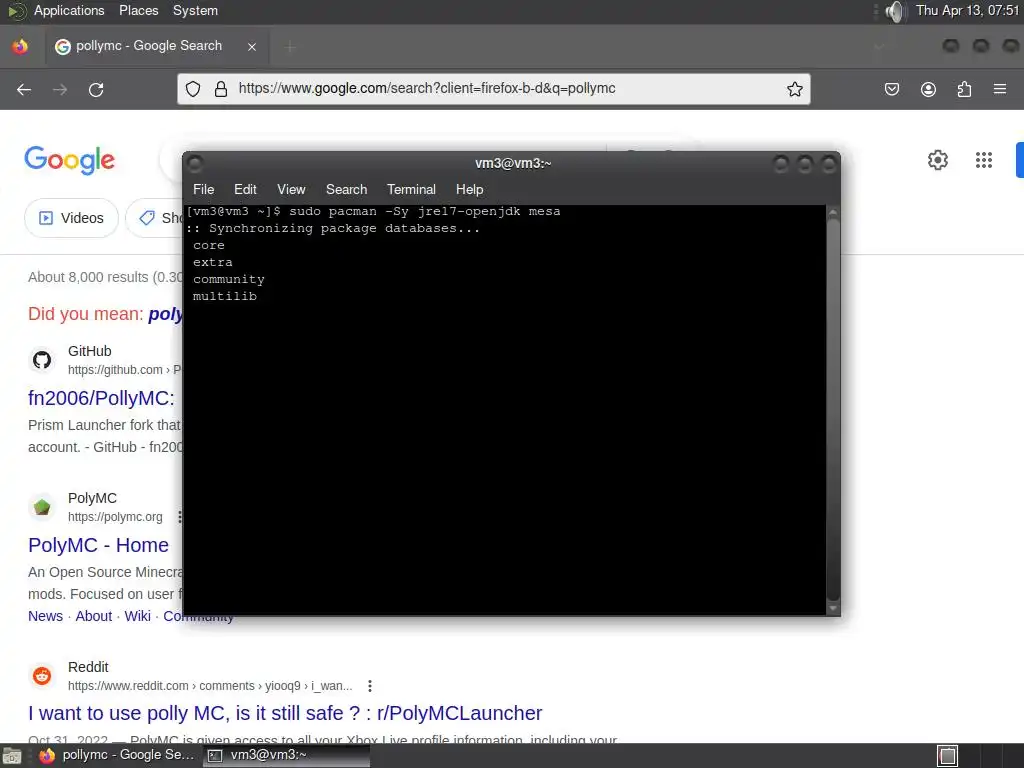The image size is (1024, 768).
Task: Open the News sitelink under PolyMC
Action: [45, 616]
